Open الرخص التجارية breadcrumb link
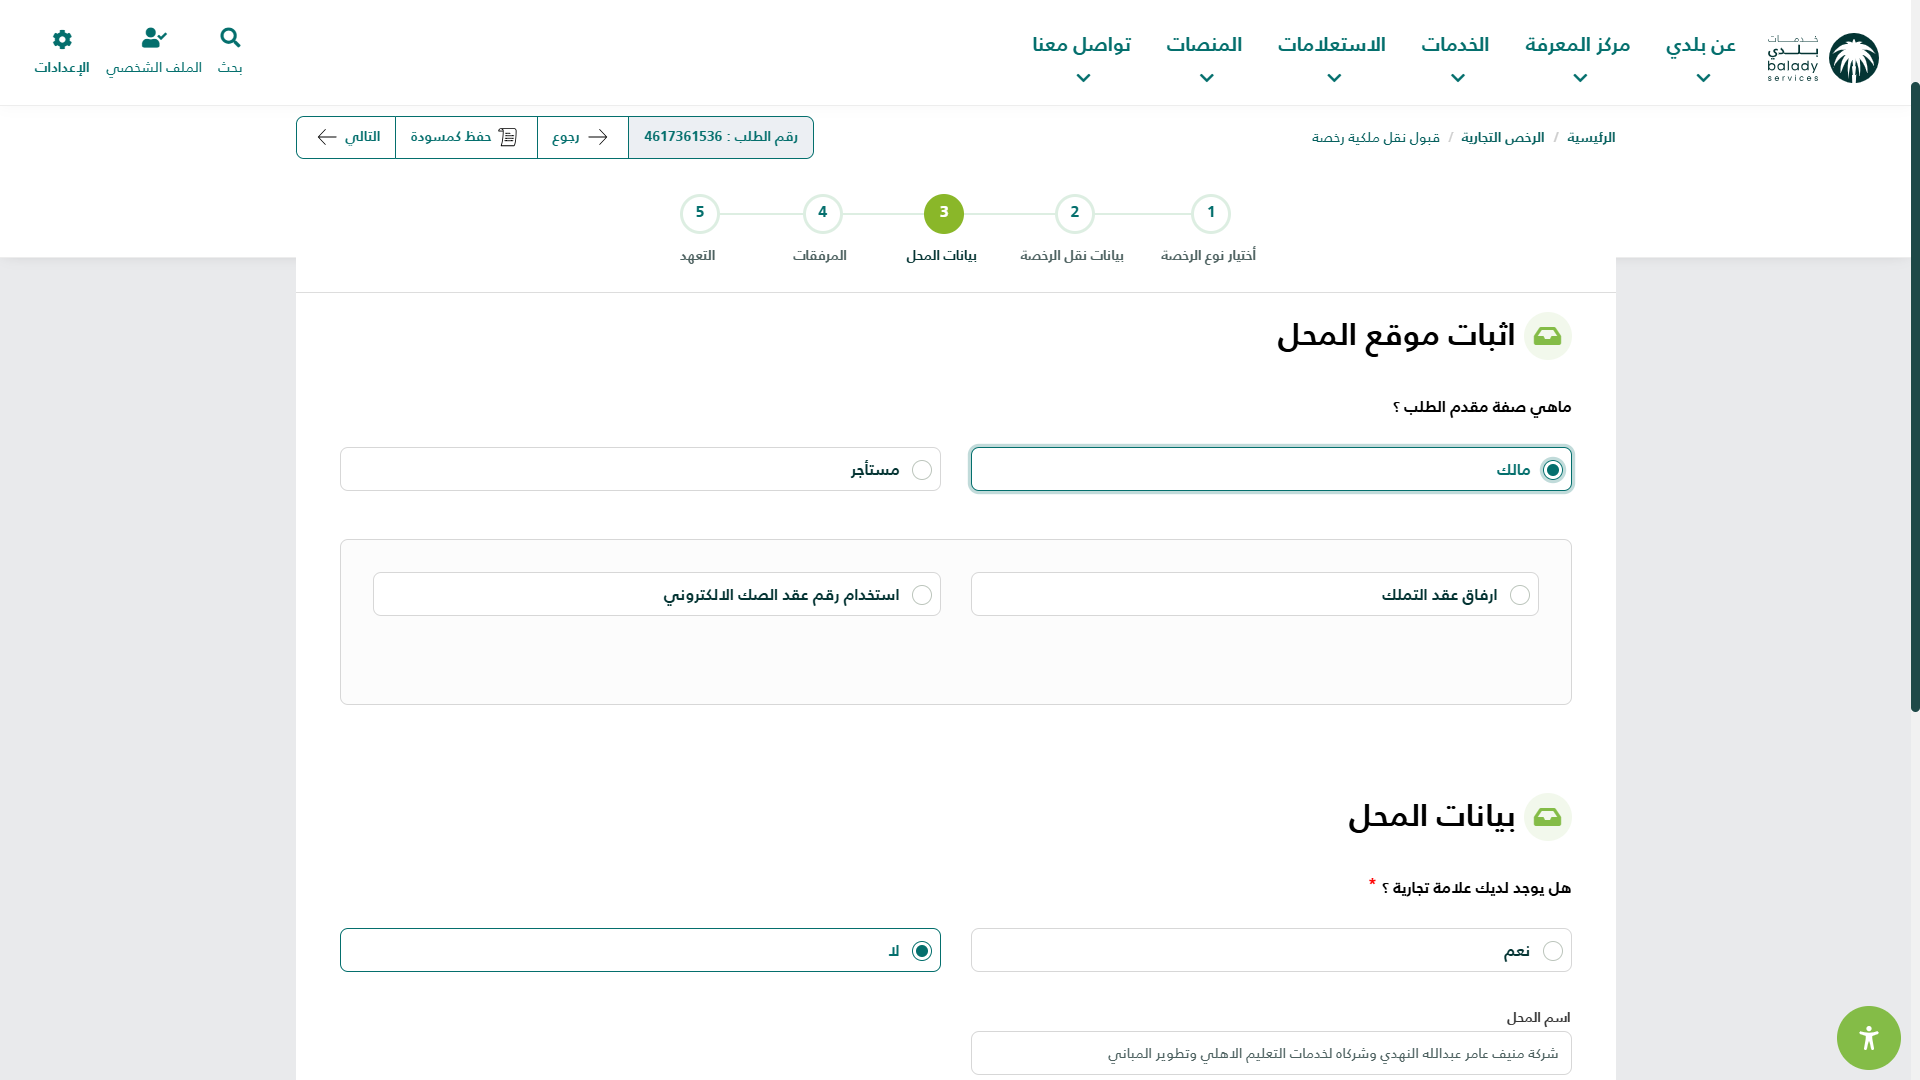1920x1080 pixels. pos(1502,138)
